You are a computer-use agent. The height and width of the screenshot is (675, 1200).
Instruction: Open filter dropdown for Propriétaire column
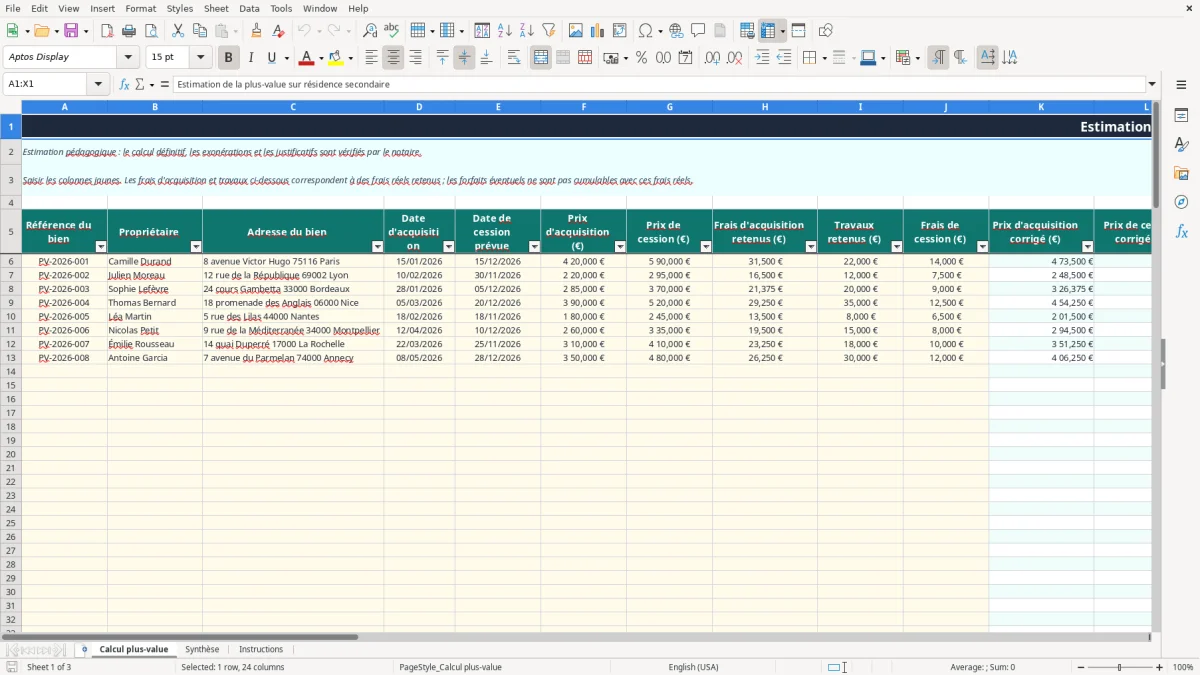point(196,246)
